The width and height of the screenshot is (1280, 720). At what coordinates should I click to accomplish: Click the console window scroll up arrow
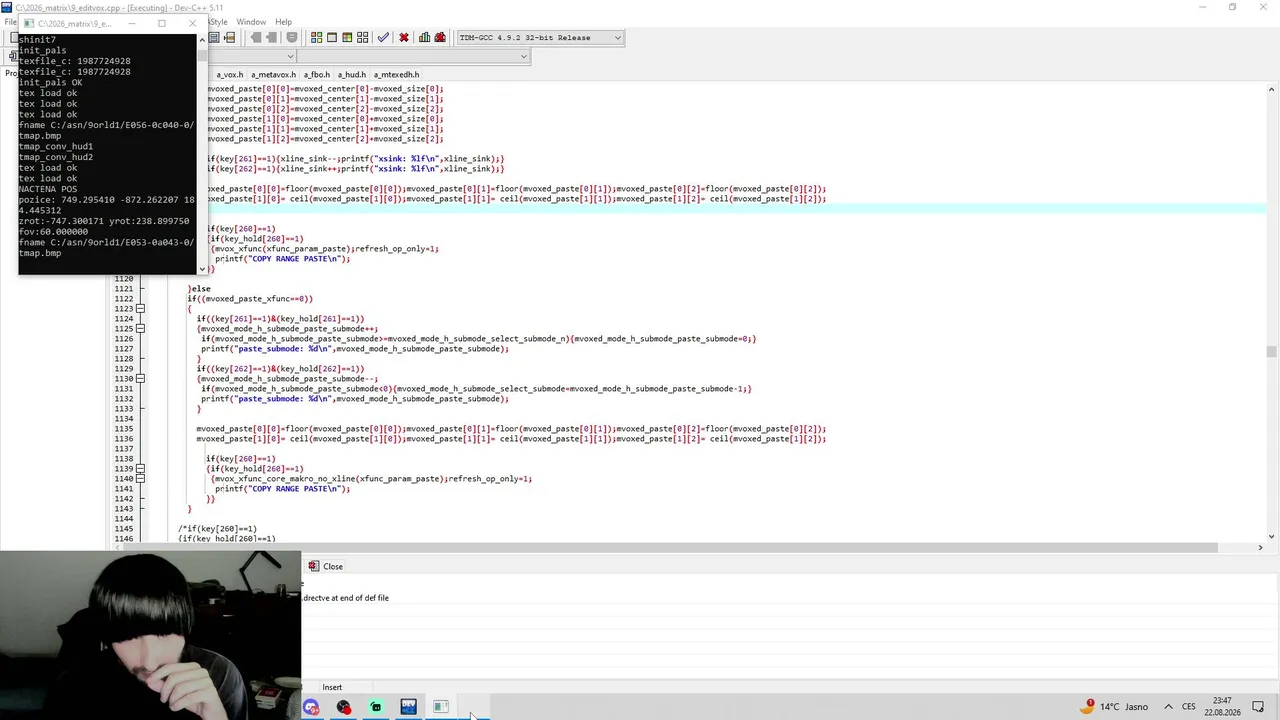point(202,40)
